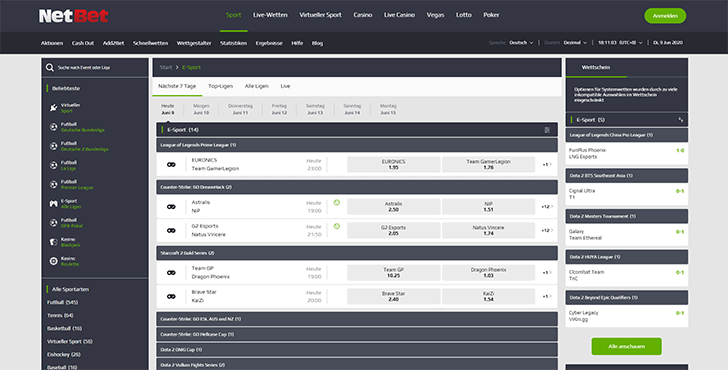The height and width of the screenshot is (370, 728).
Task: Switch to the Live tab
Action: pyautogui.click(x=285, y=86)
